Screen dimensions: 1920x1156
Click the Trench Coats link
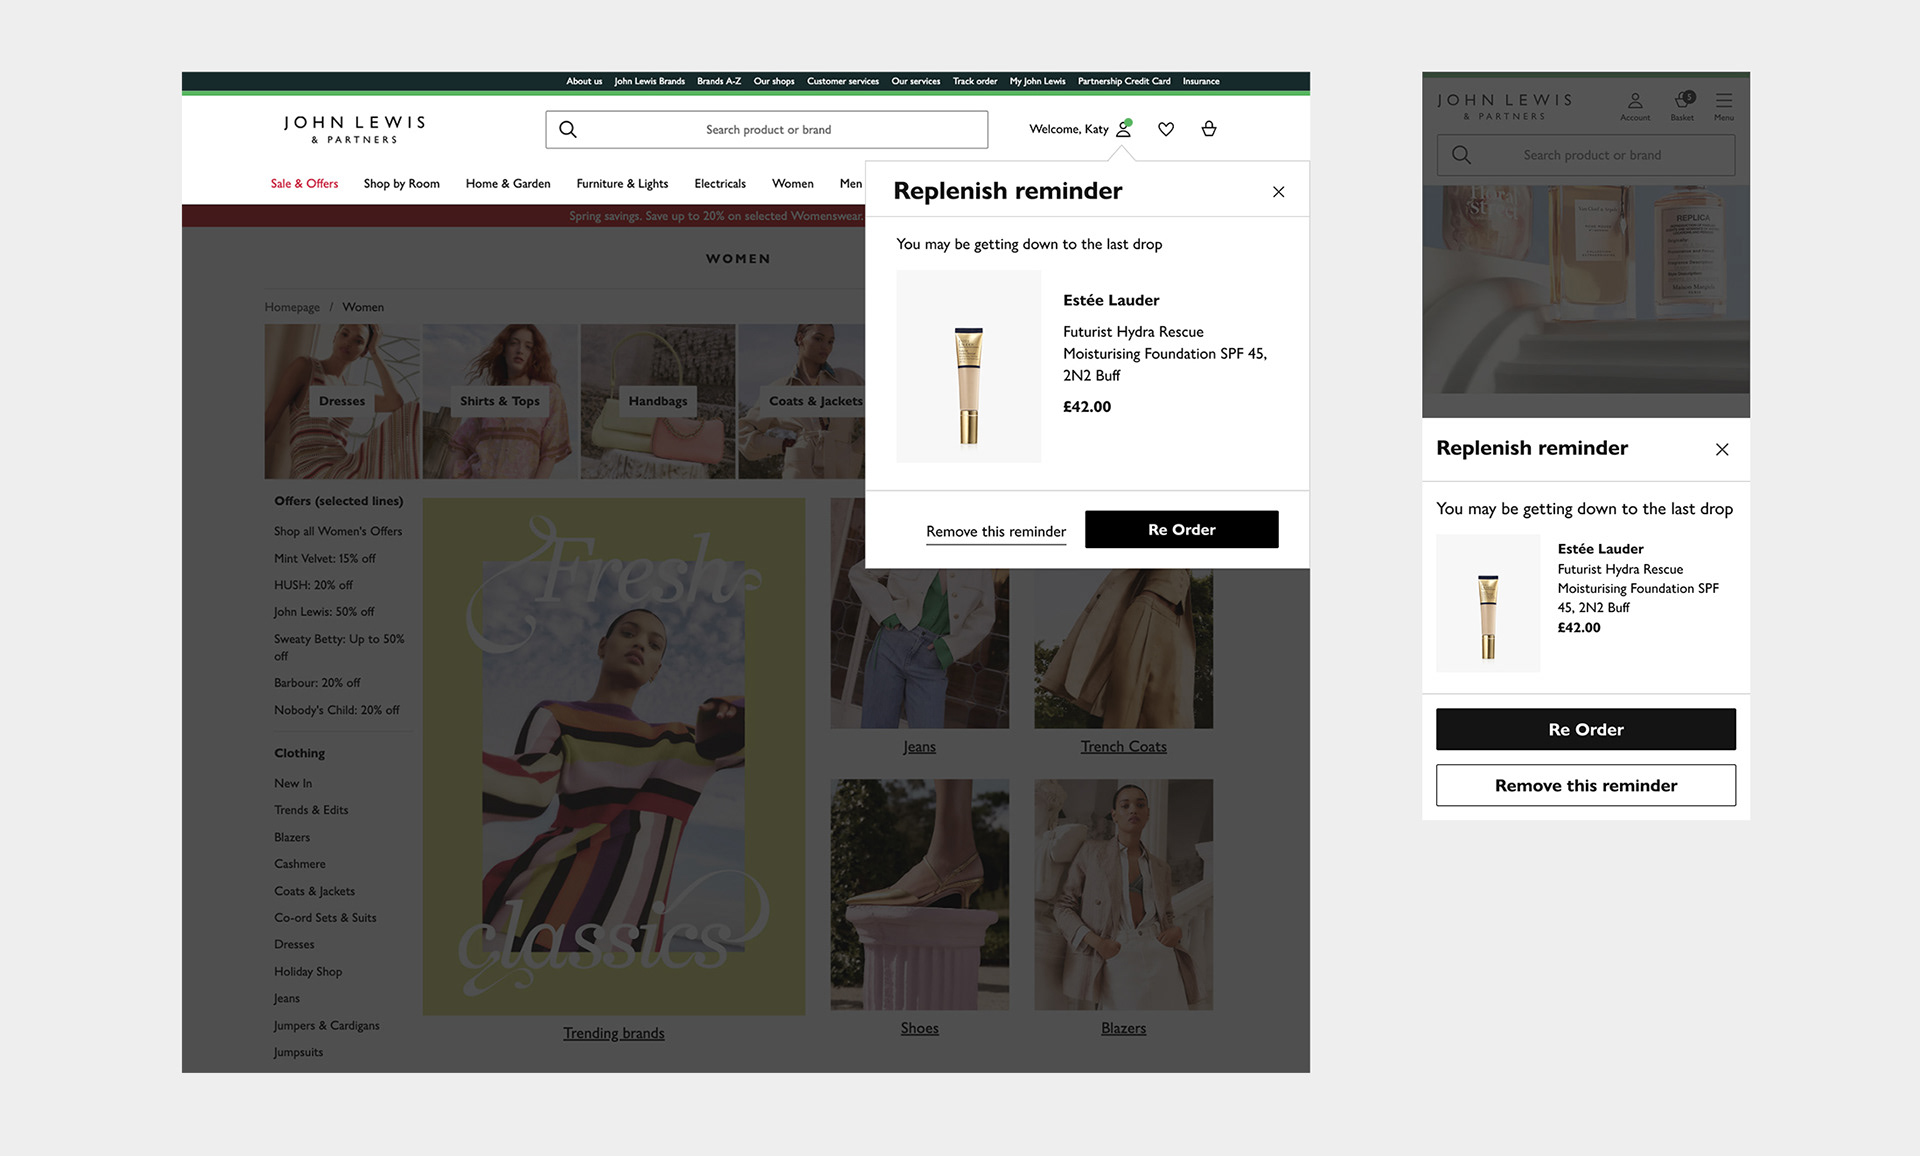[1123, 747]
